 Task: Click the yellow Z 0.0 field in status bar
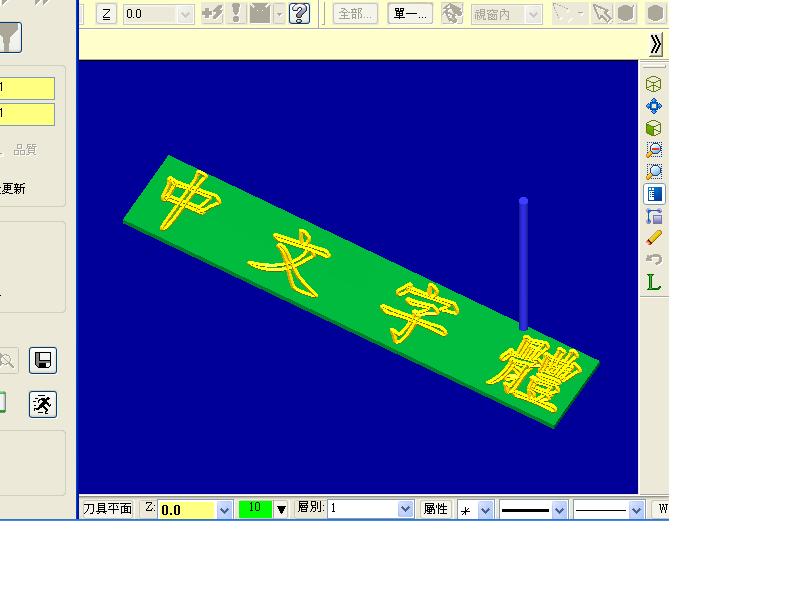[x=187, y=510]
